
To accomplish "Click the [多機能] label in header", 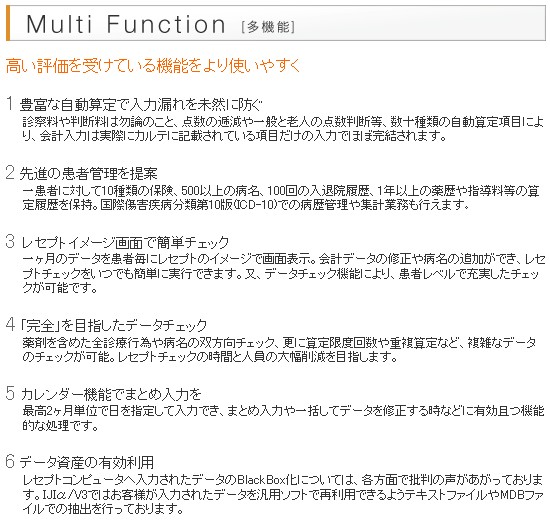I will tap(268, 27).
